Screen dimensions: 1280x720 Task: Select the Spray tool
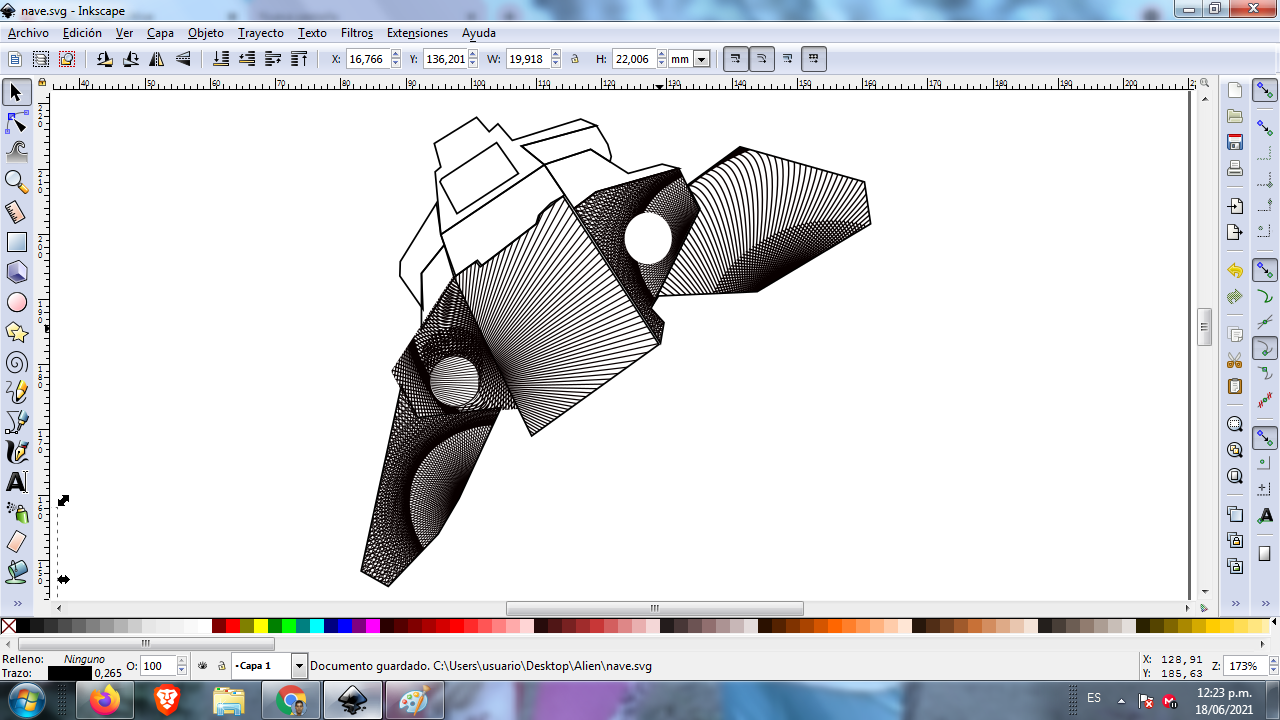coord(16,512)
